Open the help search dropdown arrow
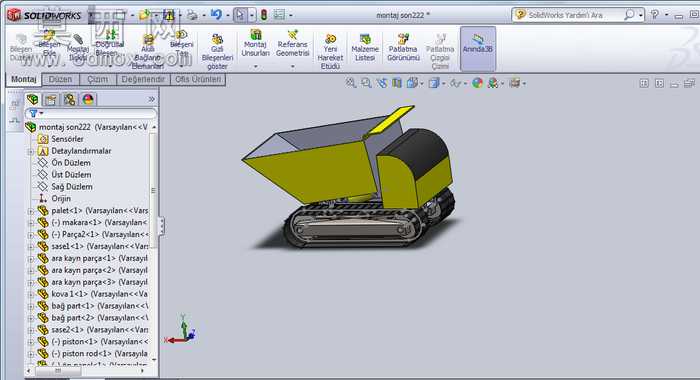Screen dimensions: 700x380 [x=641, y=15]
